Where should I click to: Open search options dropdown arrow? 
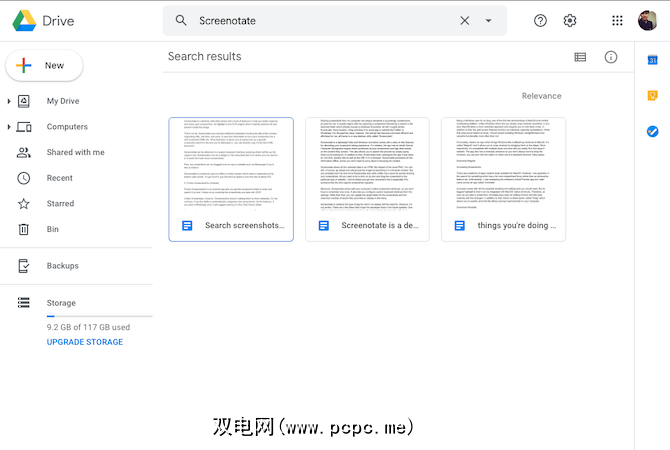pyautogui.click(x=488, y=21)
